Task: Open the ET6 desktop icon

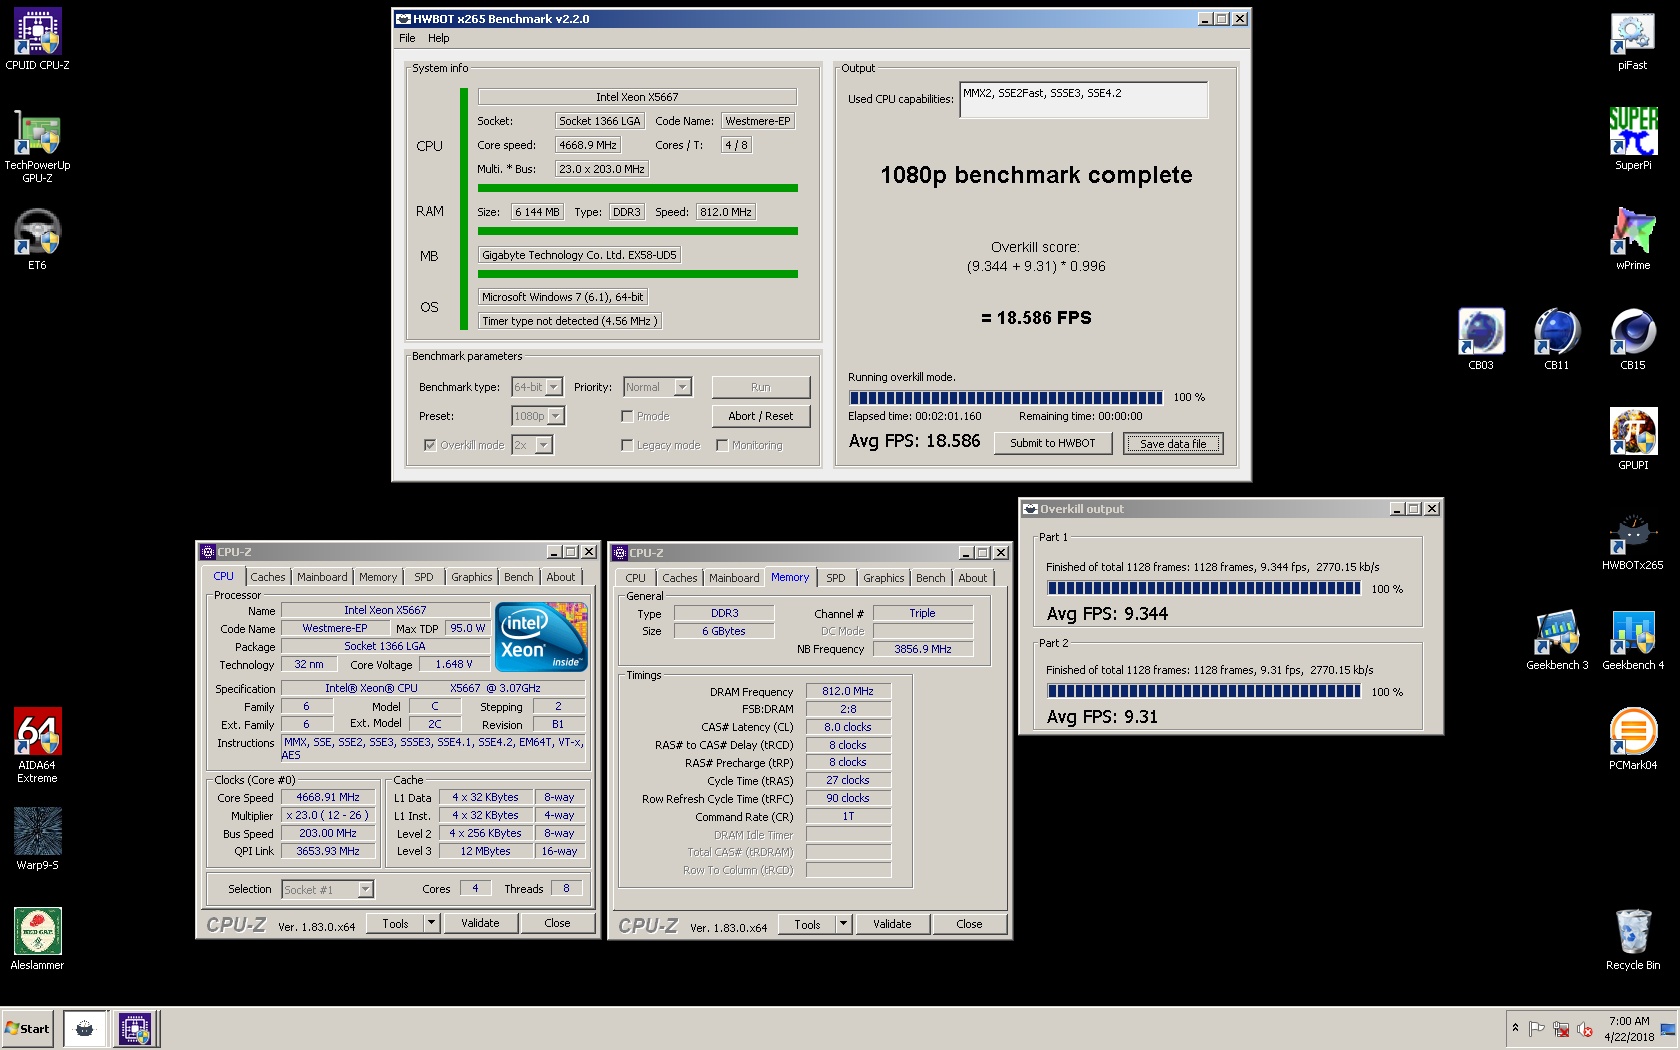Action: pyautogui.click(x=37, y=240)
